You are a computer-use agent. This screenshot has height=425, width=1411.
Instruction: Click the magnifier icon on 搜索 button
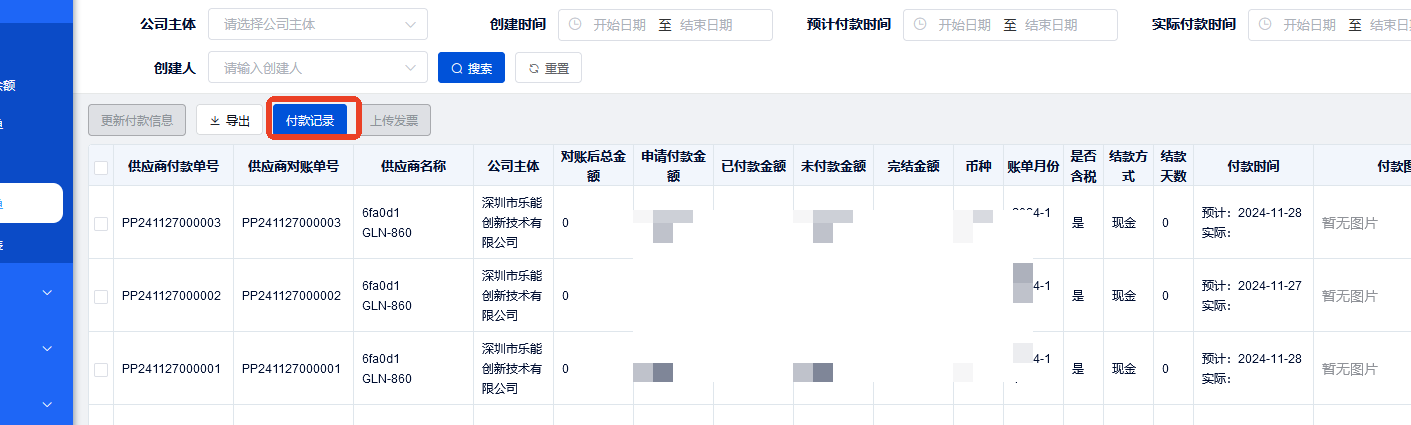tap(457, 69)
